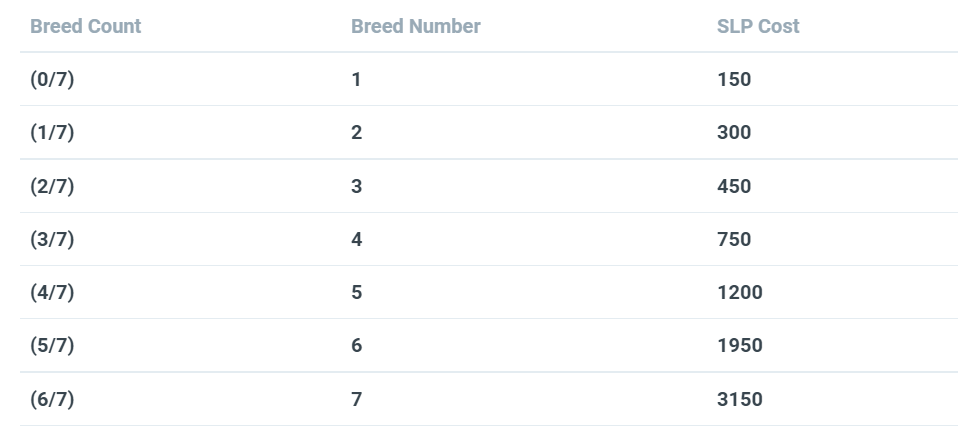Click the SLP Cost column header
This screenshot has width=971, height=440.
tap(758, 26)
